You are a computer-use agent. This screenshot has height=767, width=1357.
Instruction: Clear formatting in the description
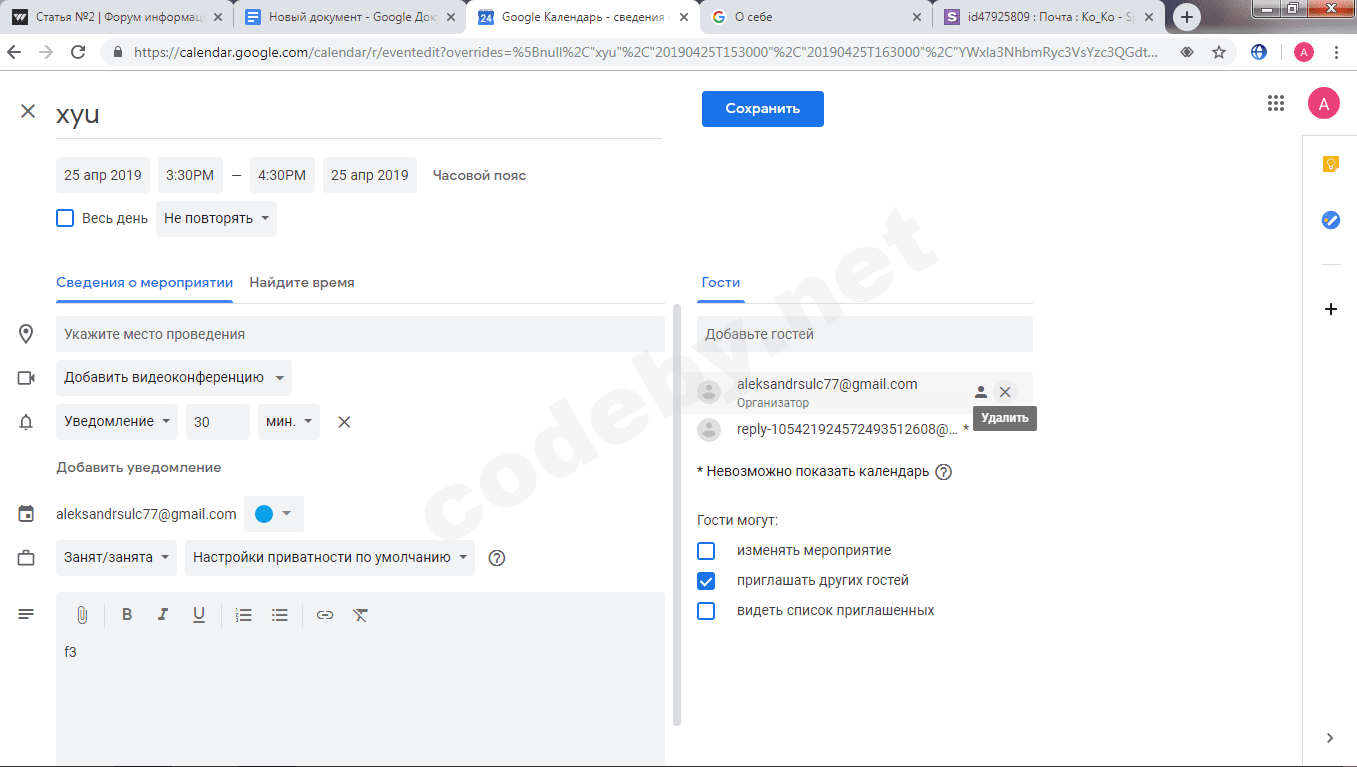coord(361,615)
